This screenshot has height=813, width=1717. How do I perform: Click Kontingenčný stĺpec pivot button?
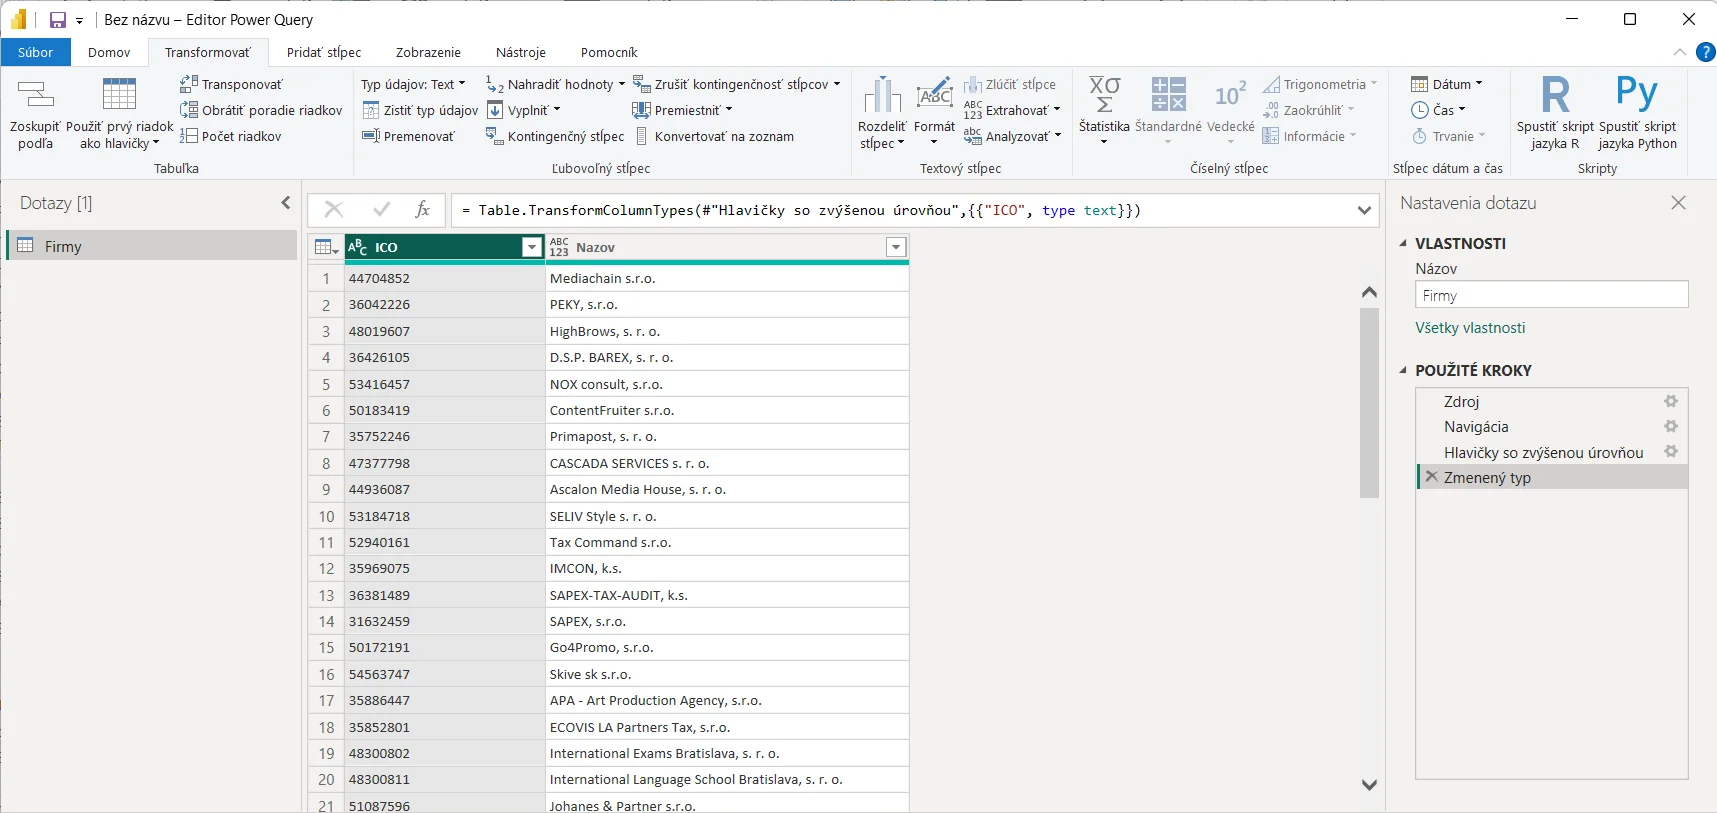click(555, 136)
